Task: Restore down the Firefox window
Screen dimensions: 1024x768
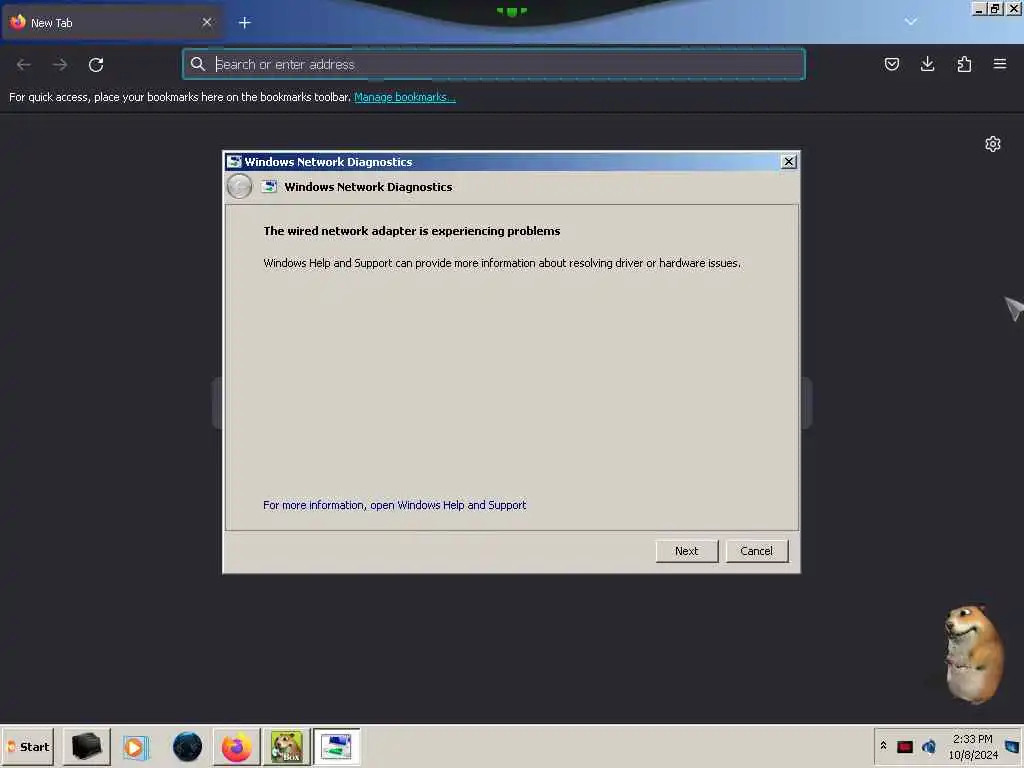Action: [x=995, y=8]
